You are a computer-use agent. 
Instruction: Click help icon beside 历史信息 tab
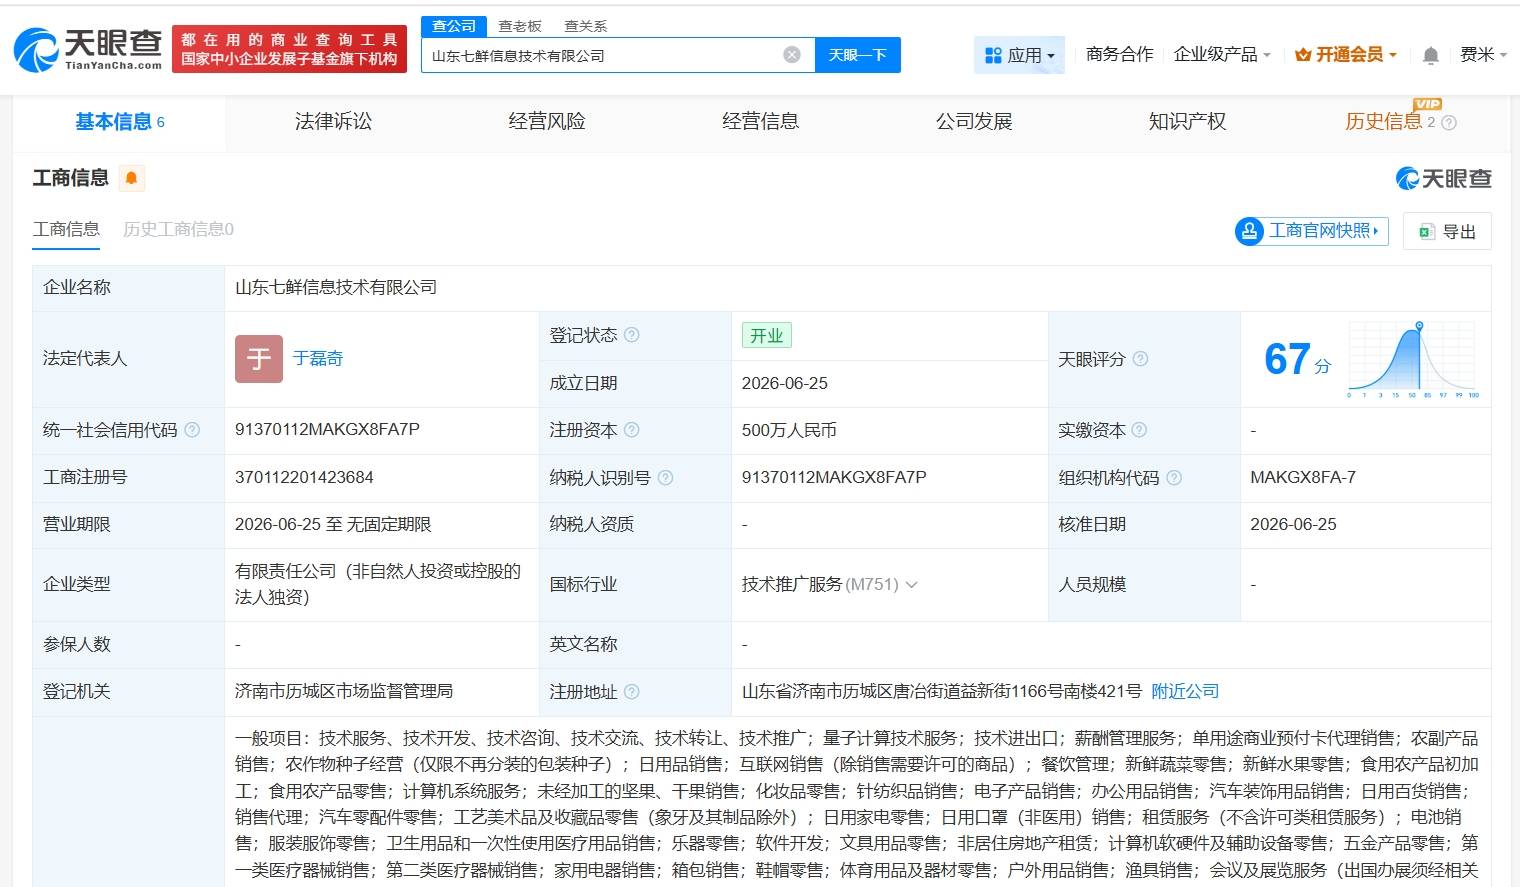1449,123
